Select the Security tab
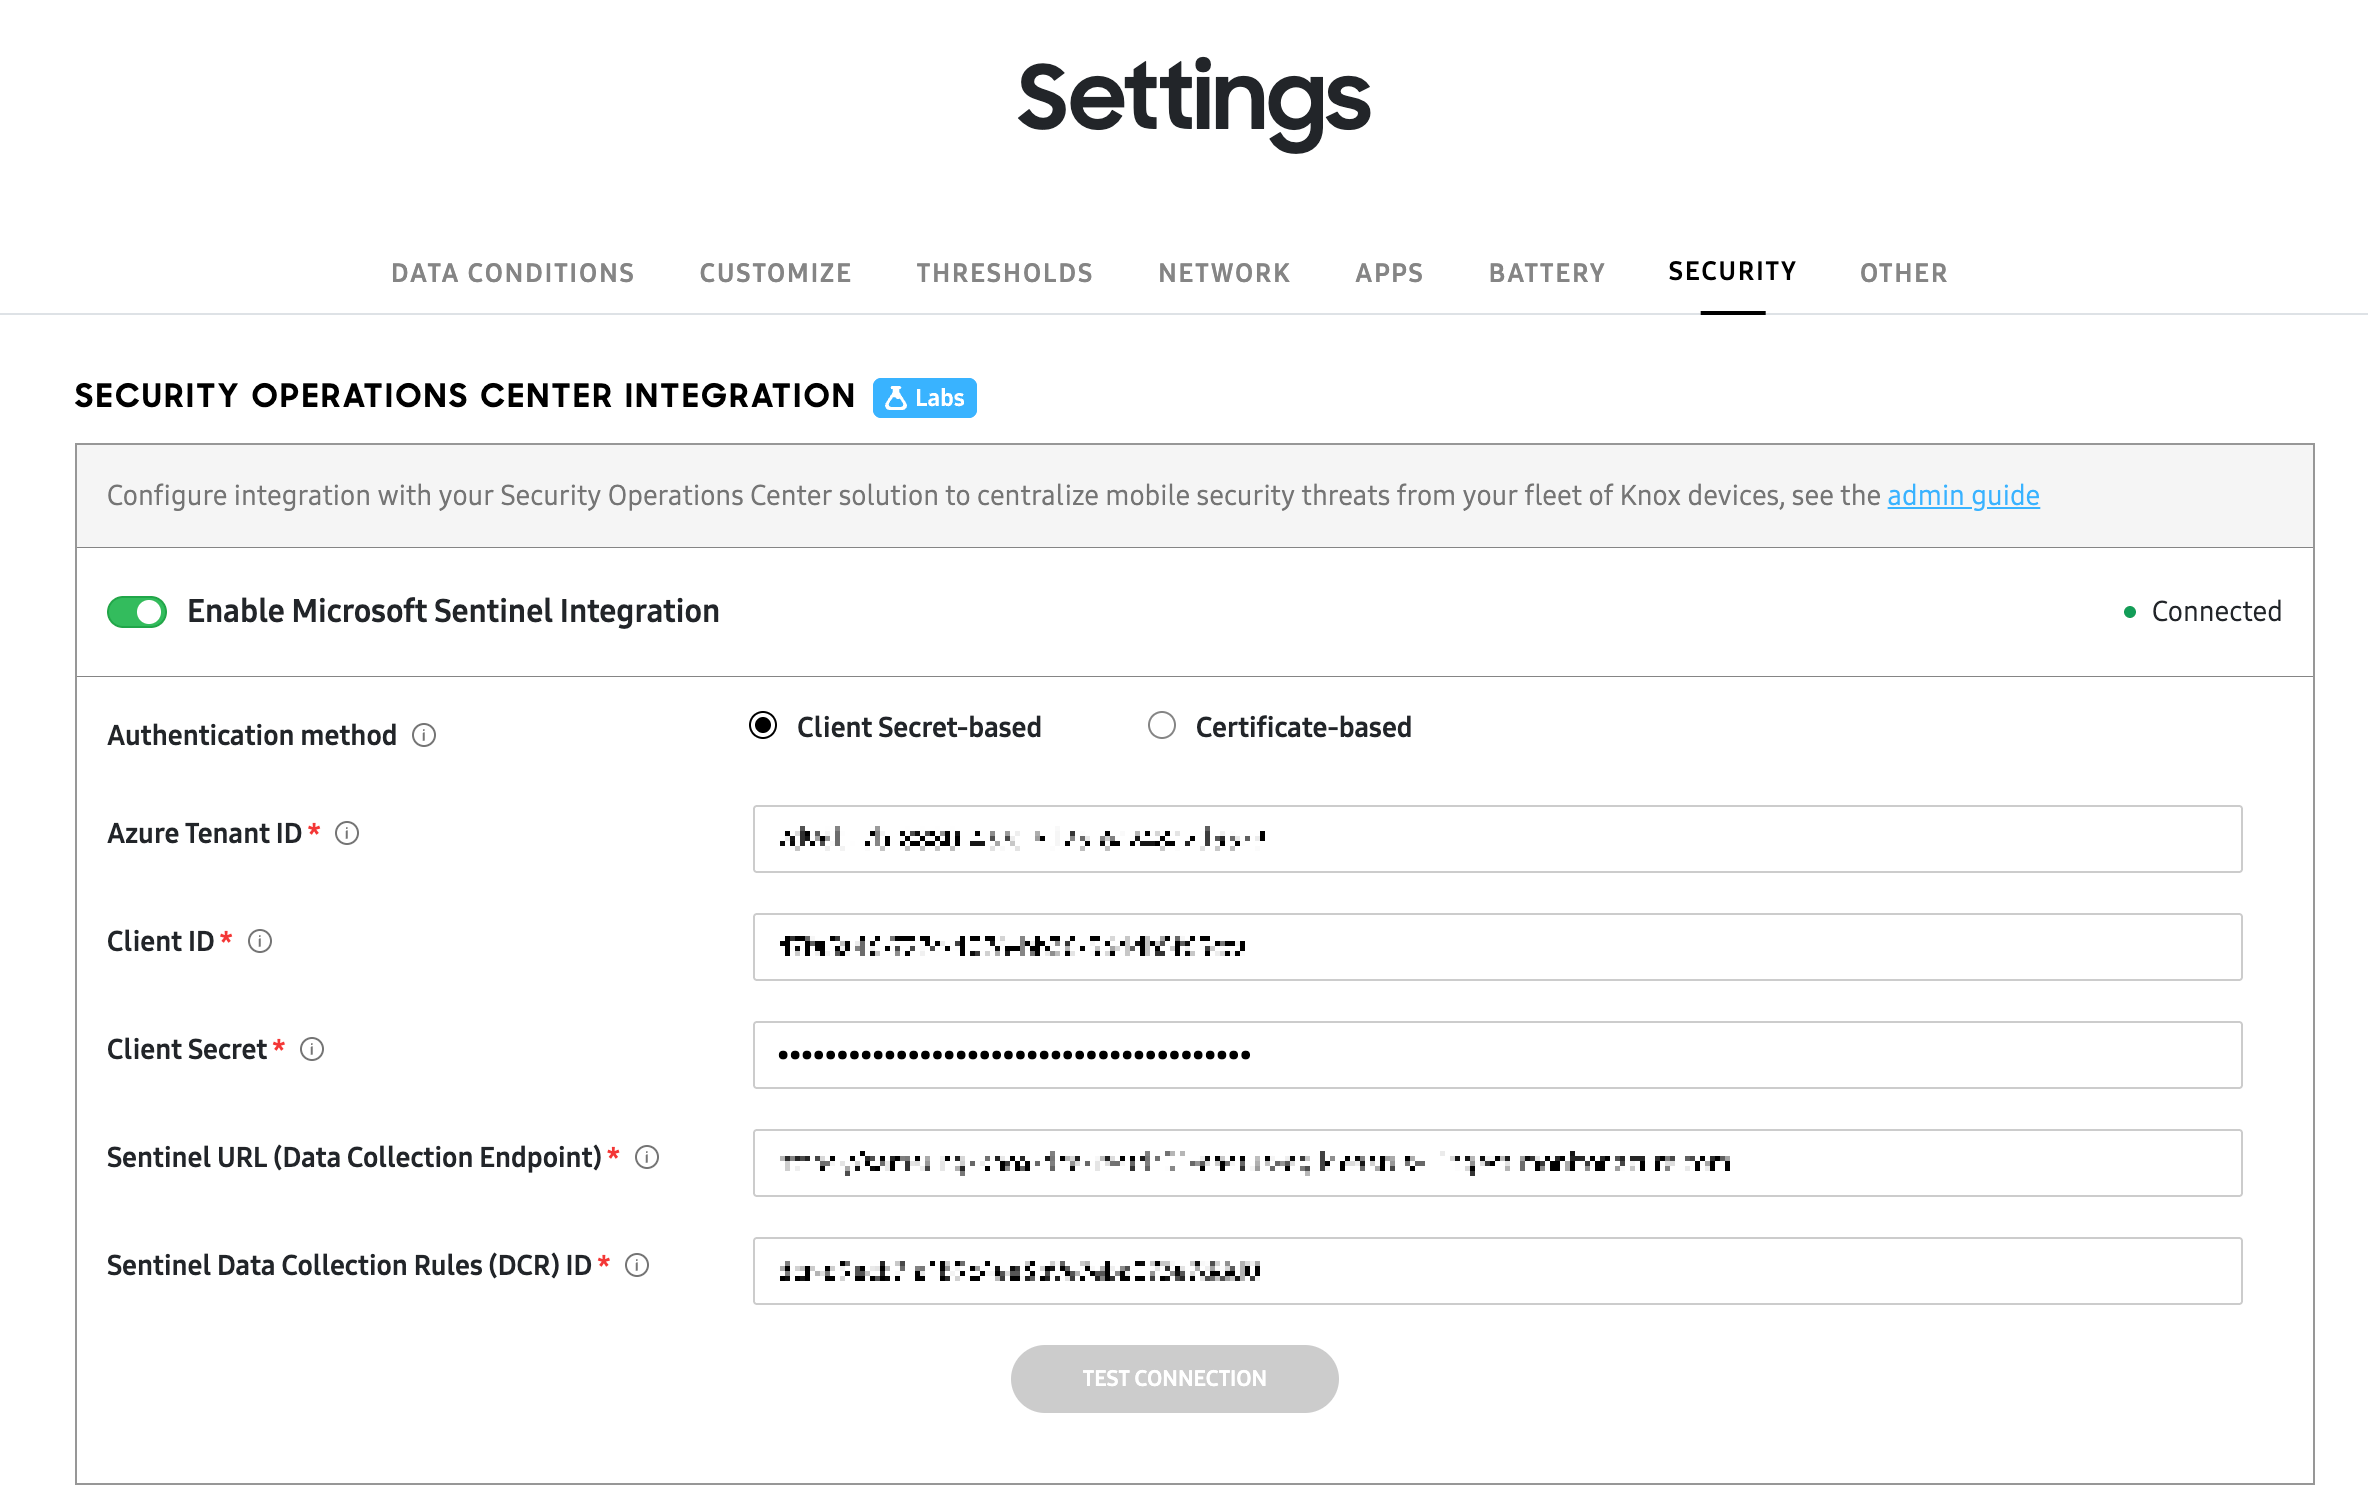 (x=1732, y=272)
